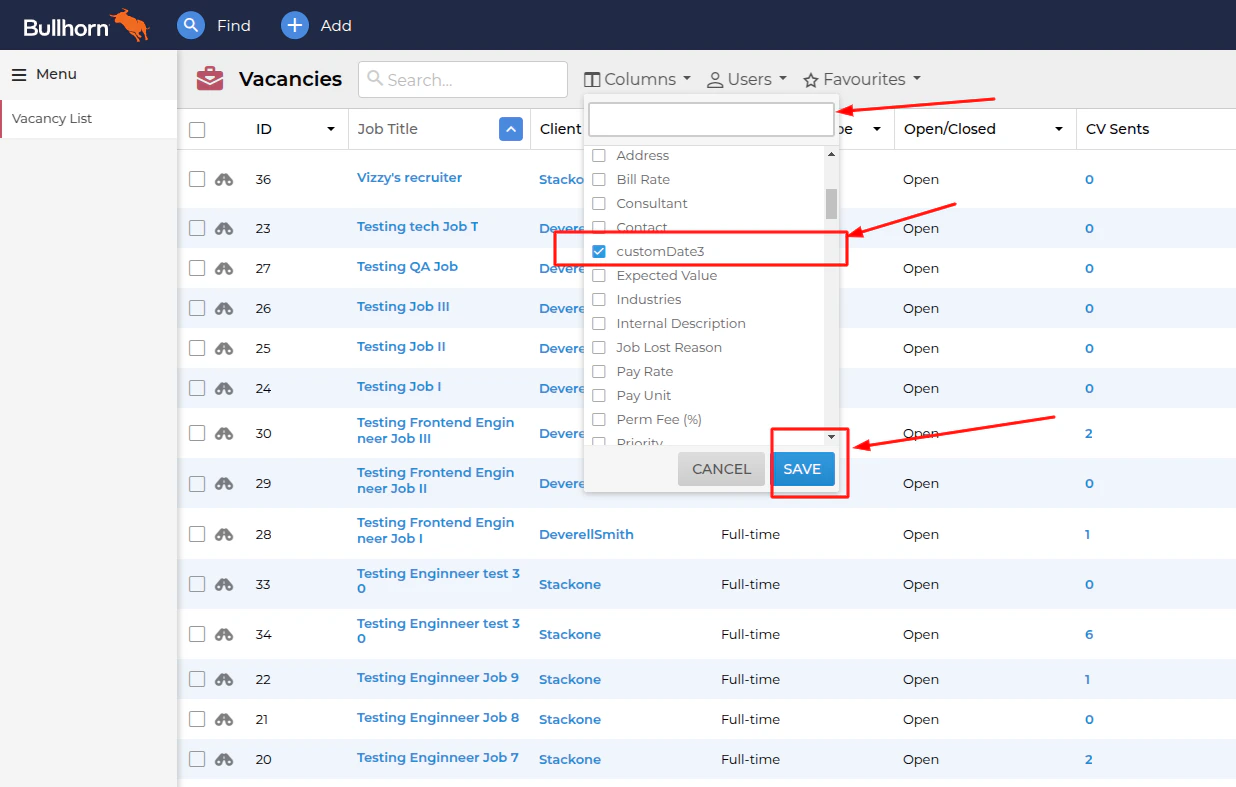Check the Address column option
This screenshot has width=1236, height=787.
(599, 155)
